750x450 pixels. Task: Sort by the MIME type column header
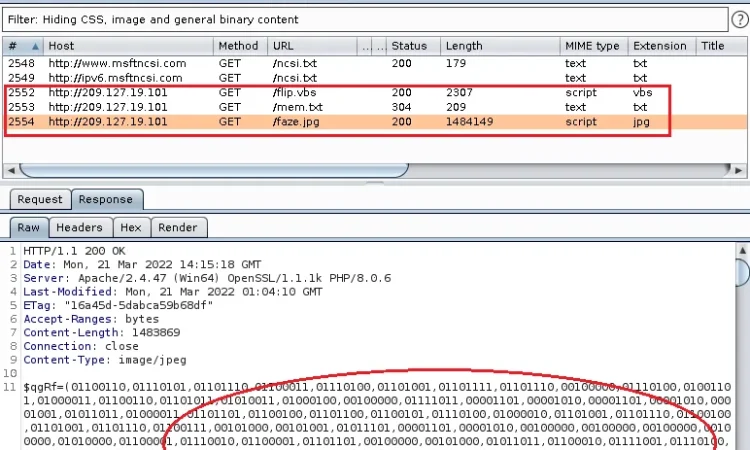[x=594, y=46]
